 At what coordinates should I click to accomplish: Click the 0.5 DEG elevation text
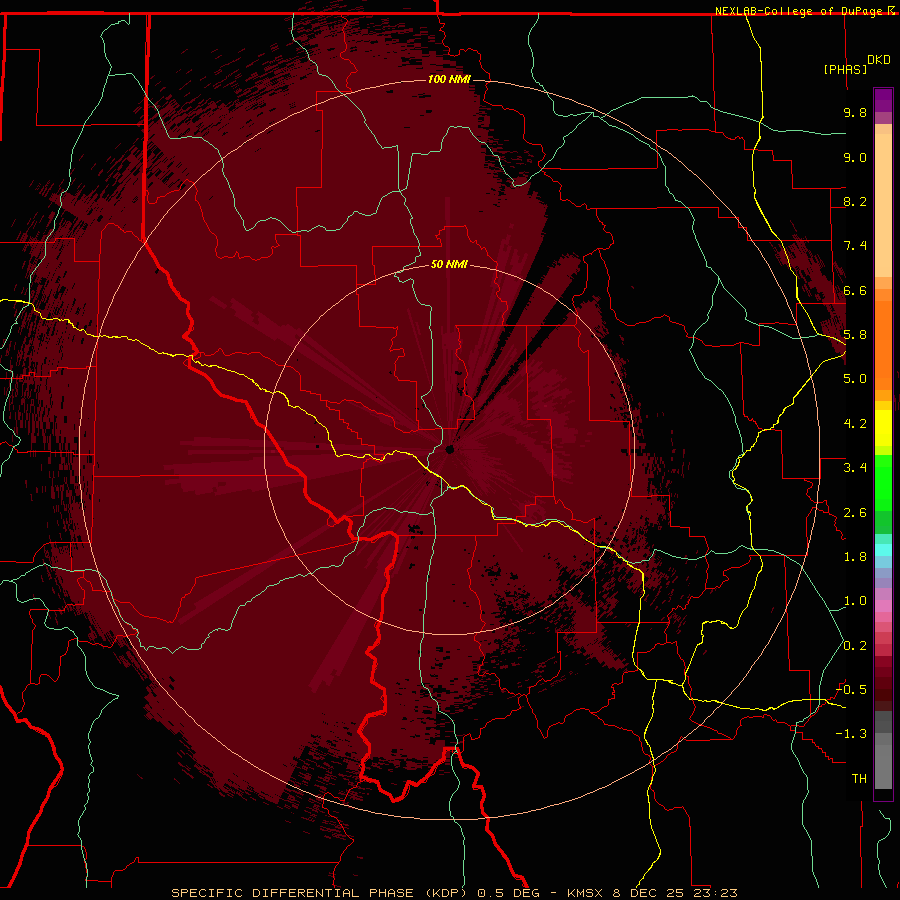click(509, 893)
